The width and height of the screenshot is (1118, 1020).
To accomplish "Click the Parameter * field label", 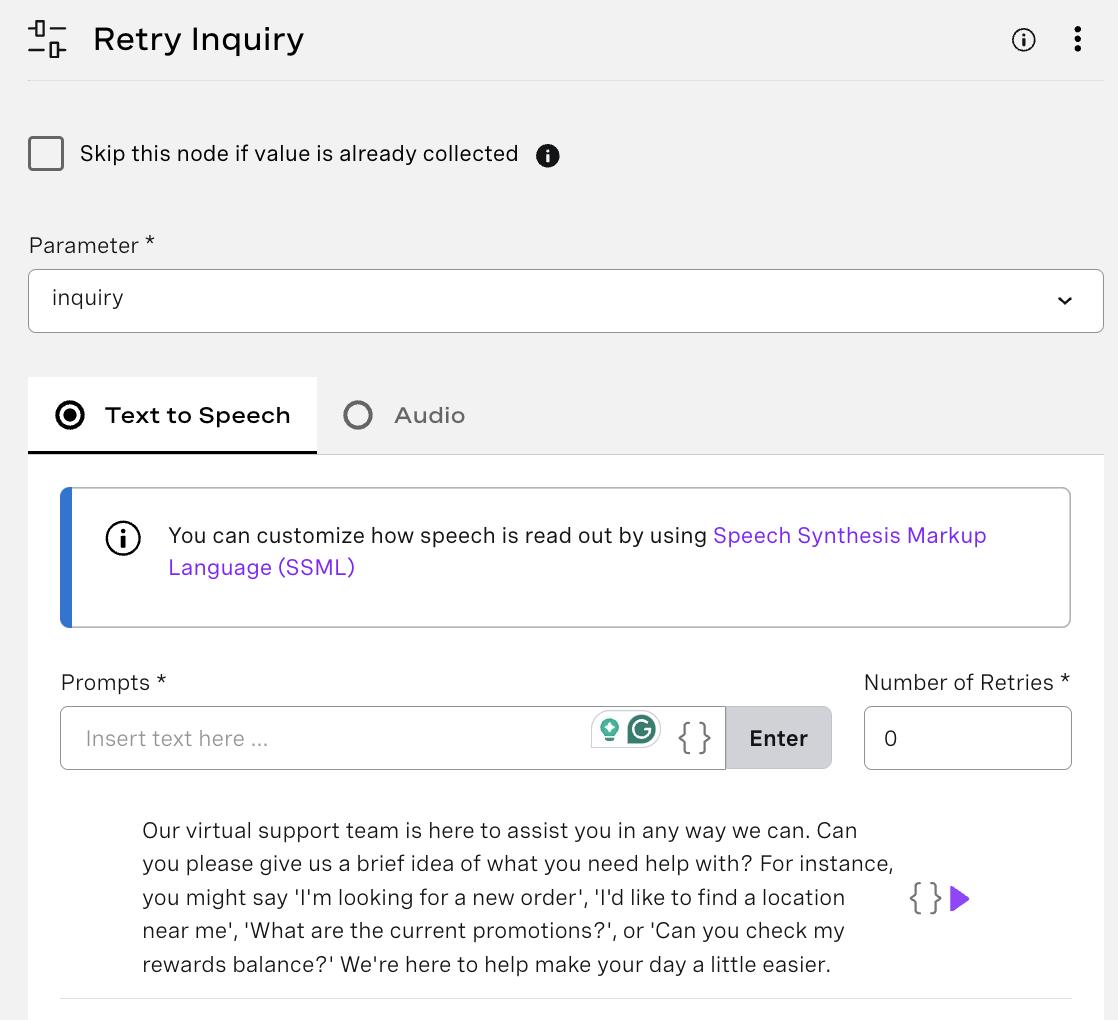I will 91,244.
